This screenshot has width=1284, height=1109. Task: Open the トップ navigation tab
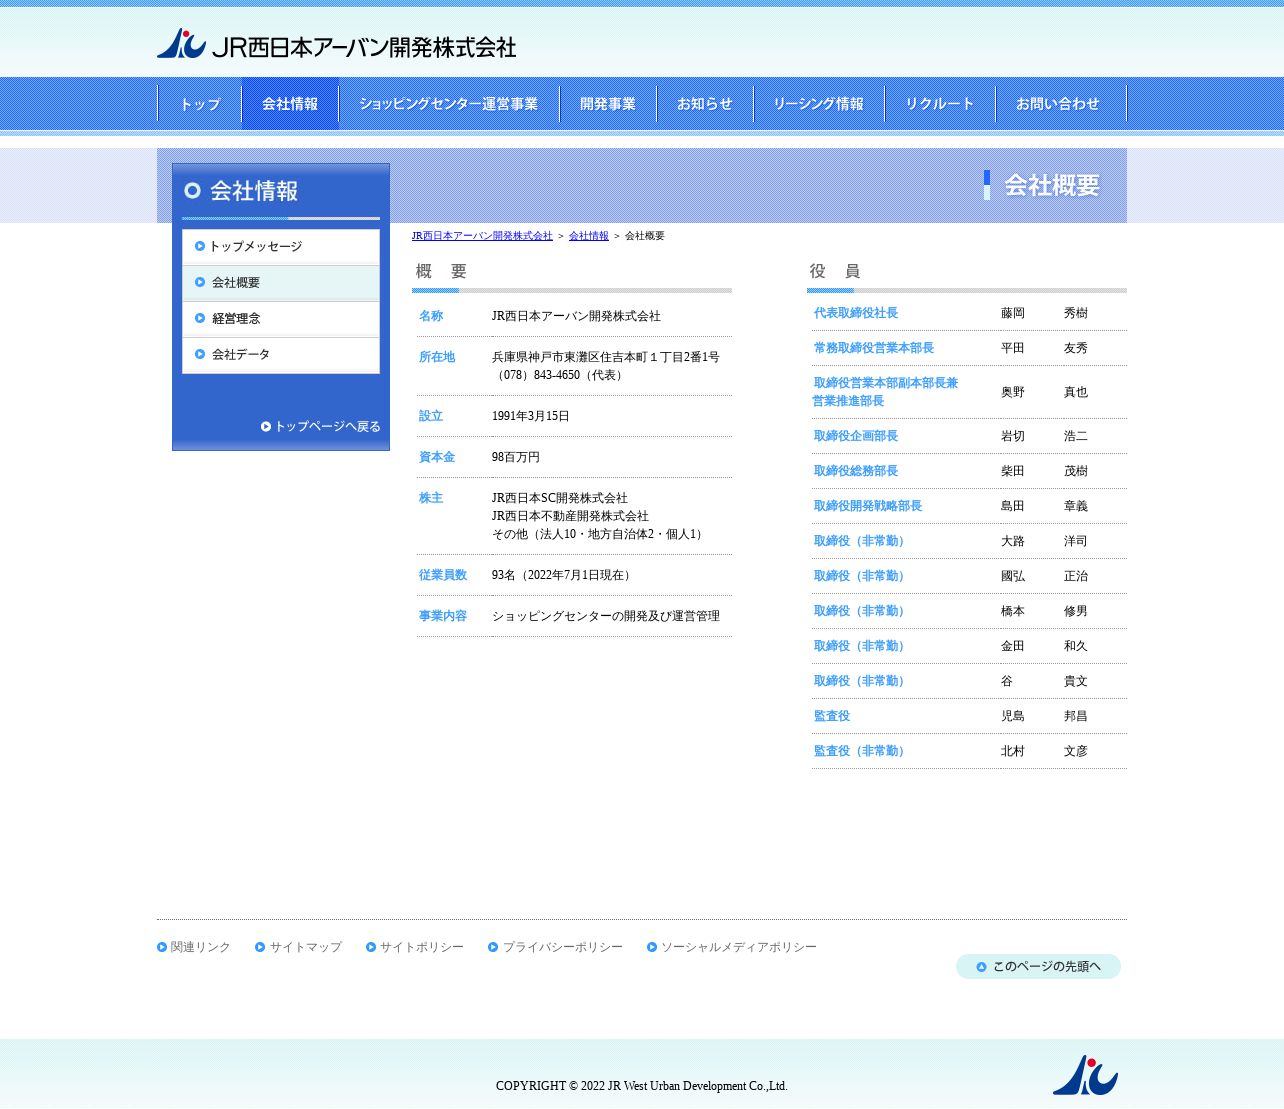coord(200,104)
